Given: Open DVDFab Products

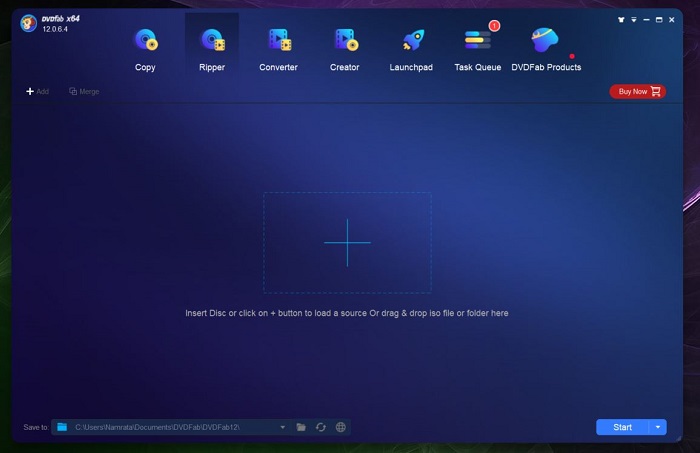Looking at the screenshot, I should pos(546,49).
